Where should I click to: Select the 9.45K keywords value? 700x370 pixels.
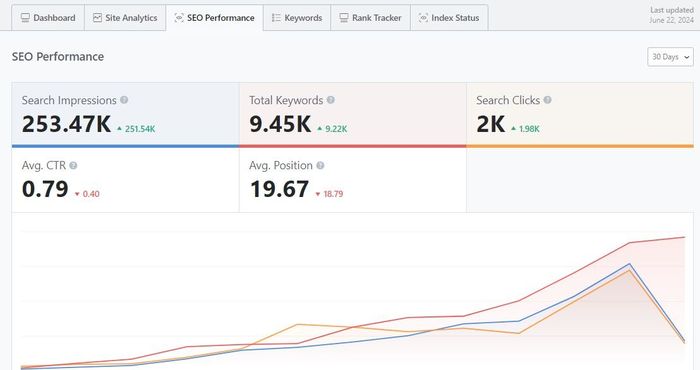pos(280,124)
